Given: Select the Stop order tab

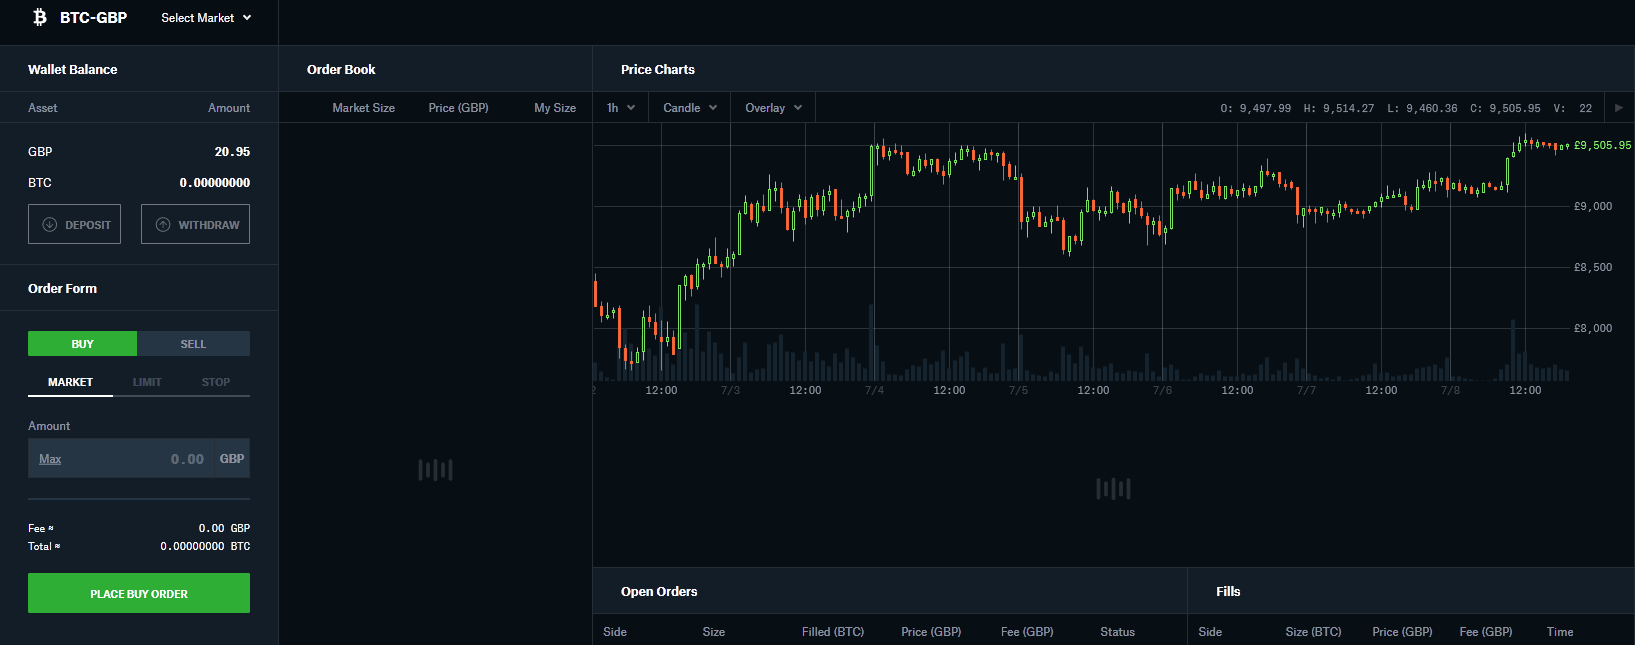Looking at the screenshot, I should 216,382.
